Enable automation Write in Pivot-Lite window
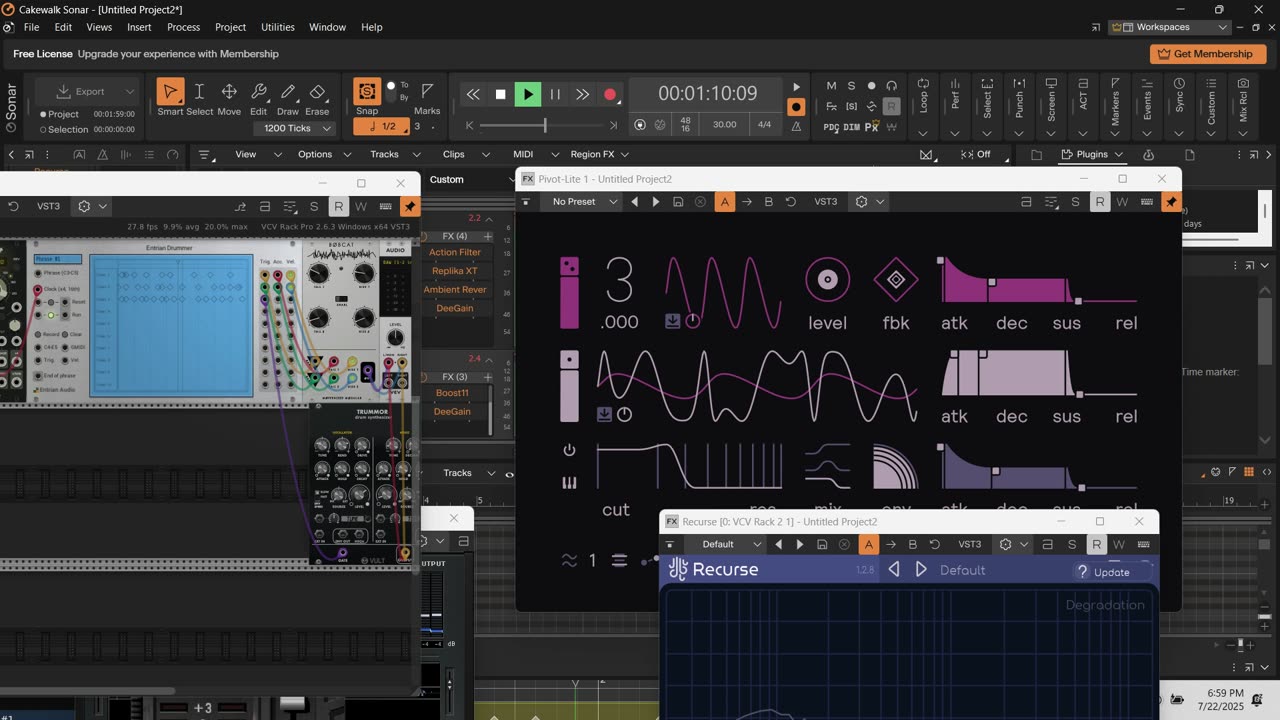Image resolution: width=1280 pixels, height=720 pixels. click(1122, 202)
